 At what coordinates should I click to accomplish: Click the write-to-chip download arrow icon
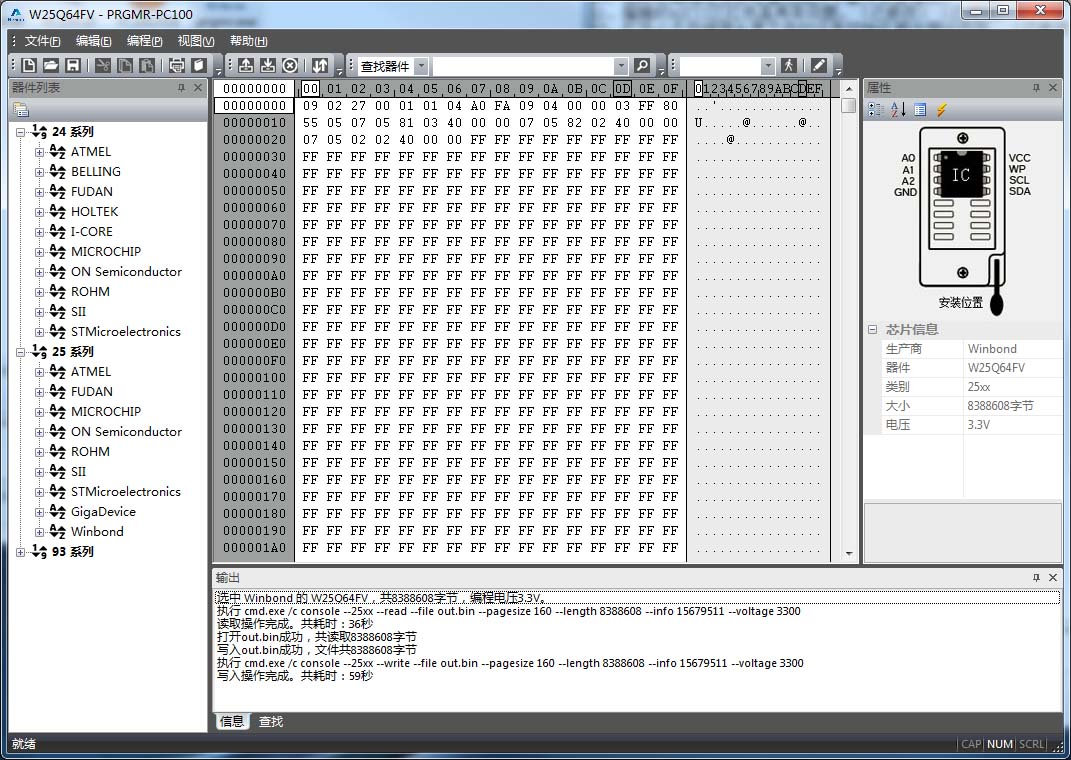click(268, 66)
